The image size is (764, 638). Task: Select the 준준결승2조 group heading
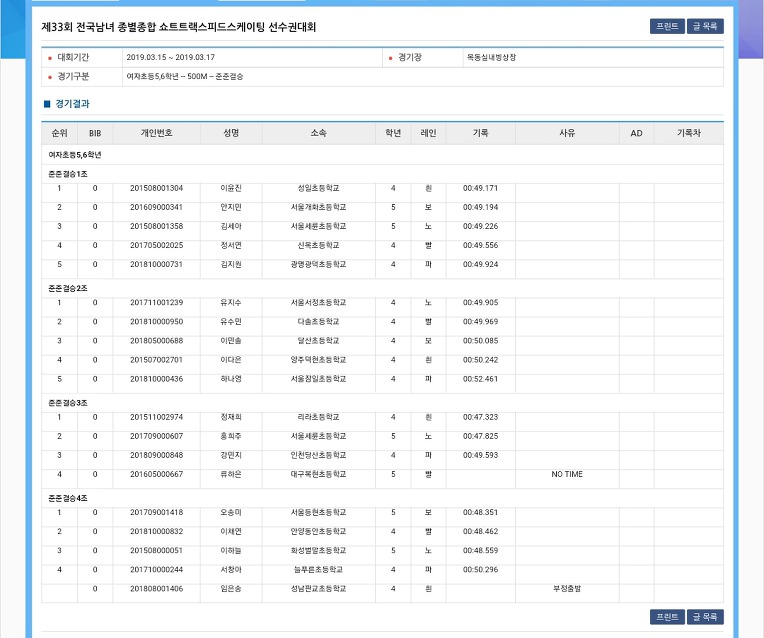[x=68, y=289]
